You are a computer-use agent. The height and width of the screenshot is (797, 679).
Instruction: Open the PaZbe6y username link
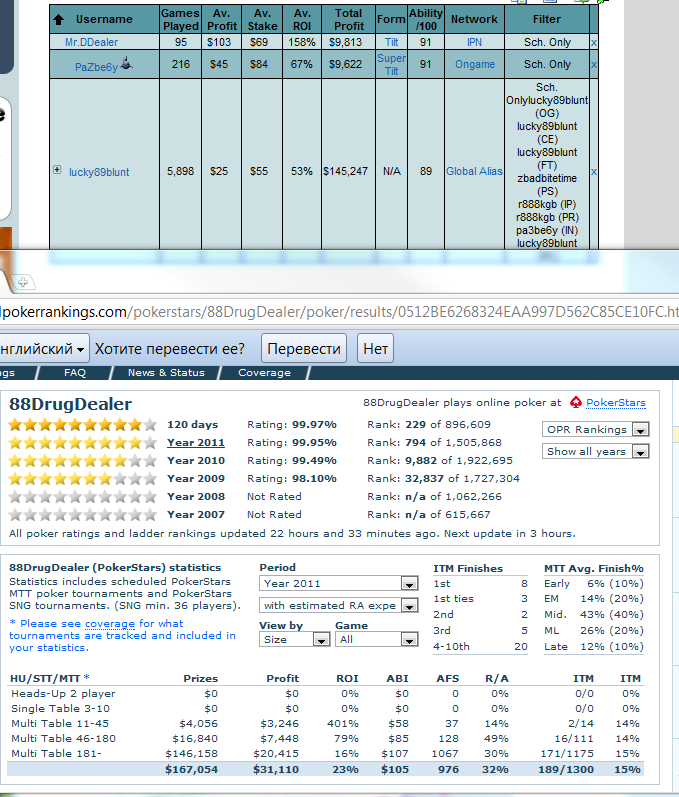97,67
